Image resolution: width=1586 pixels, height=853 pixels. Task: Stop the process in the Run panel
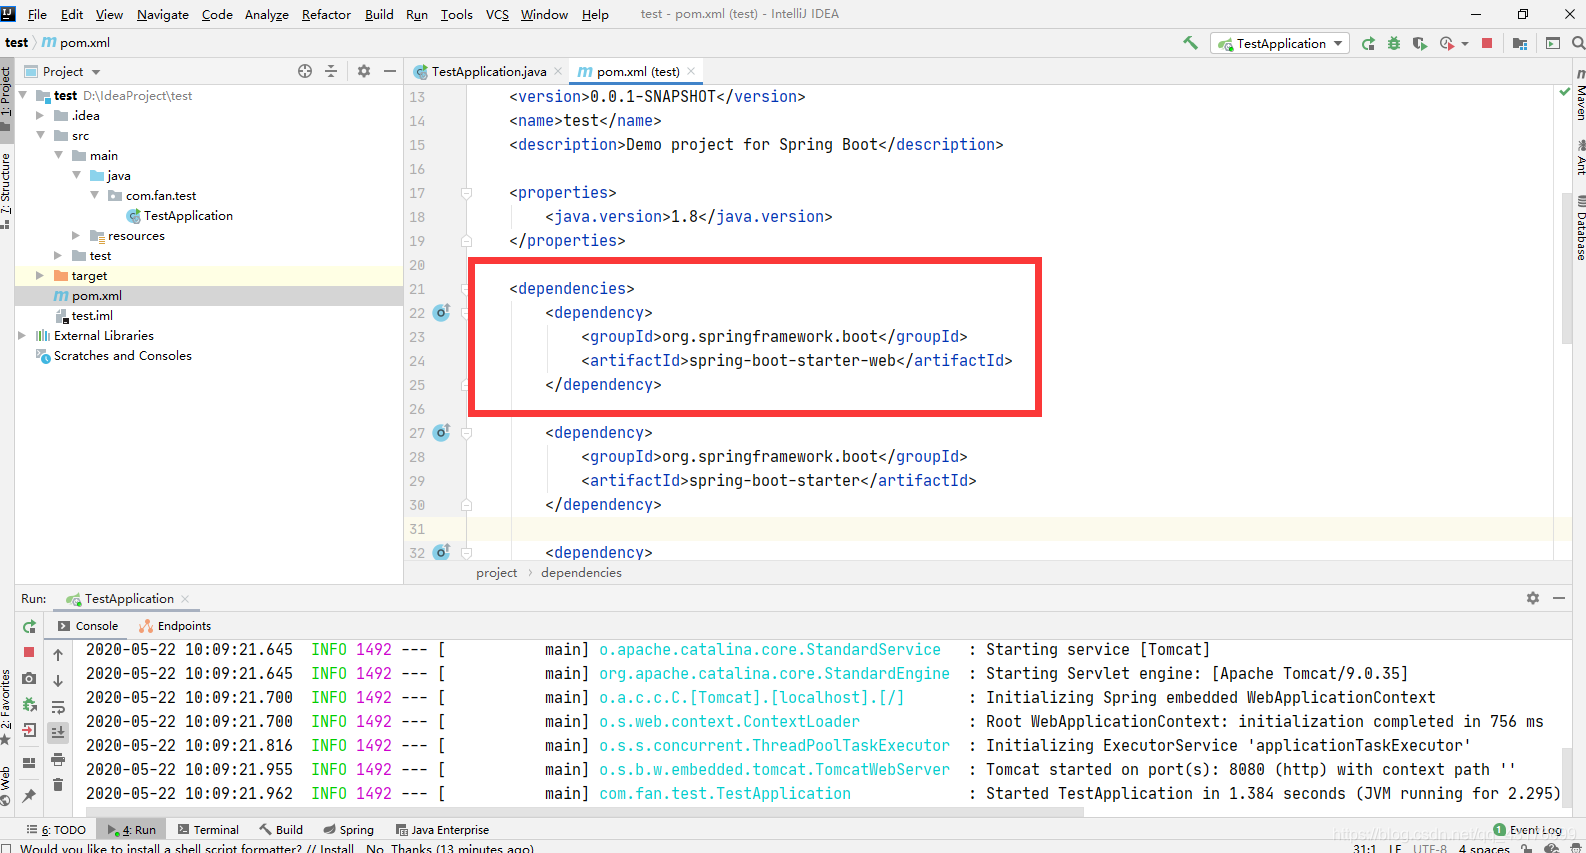(x=29, y=652)
